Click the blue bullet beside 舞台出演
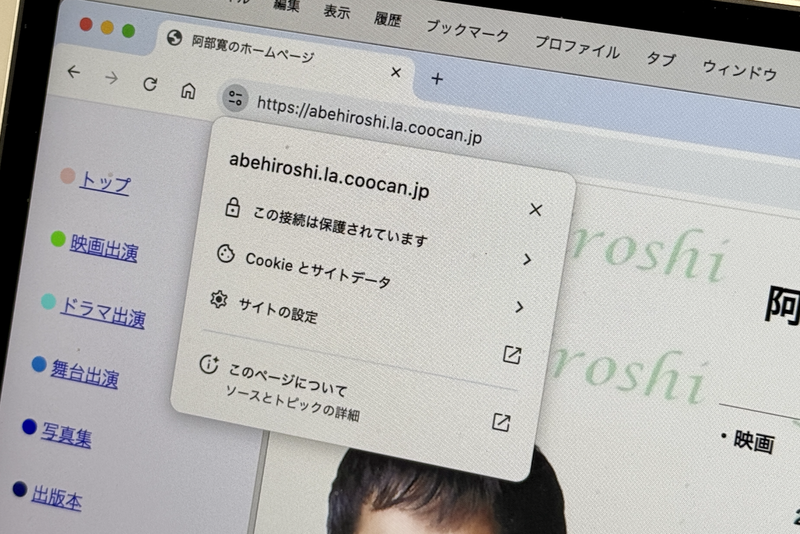800x534 pixels. point(39,364)
